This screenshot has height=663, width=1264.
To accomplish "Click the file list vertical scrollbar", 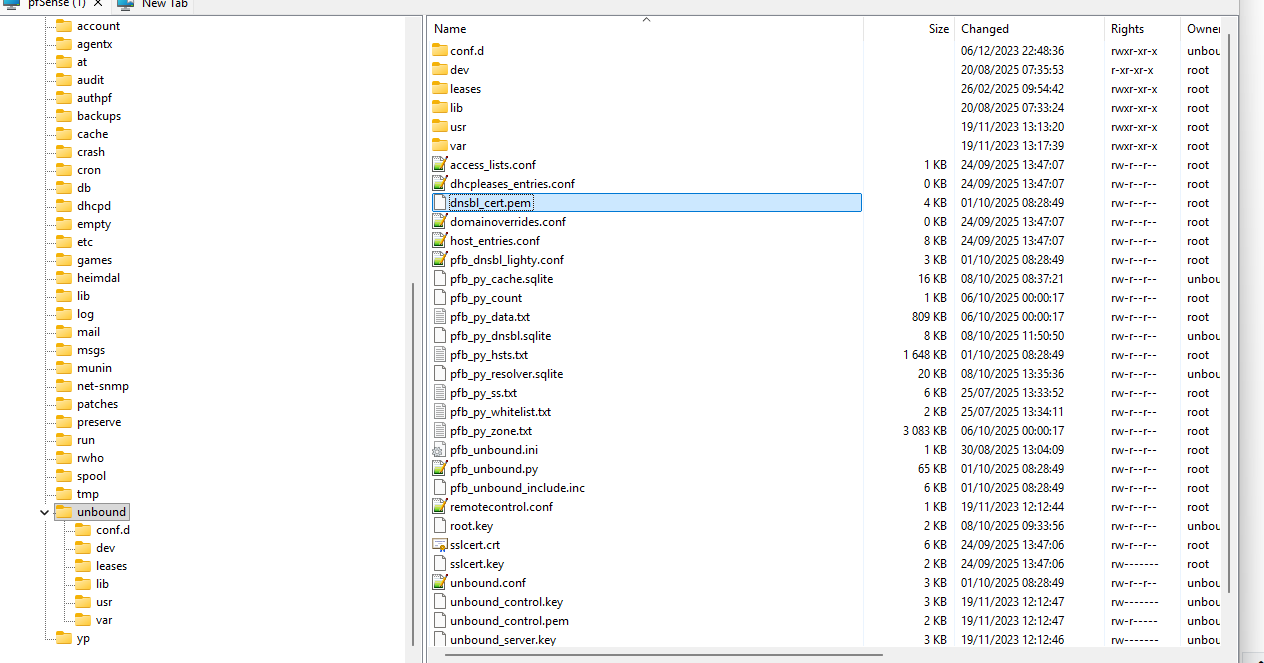I will coord(1230,300).
